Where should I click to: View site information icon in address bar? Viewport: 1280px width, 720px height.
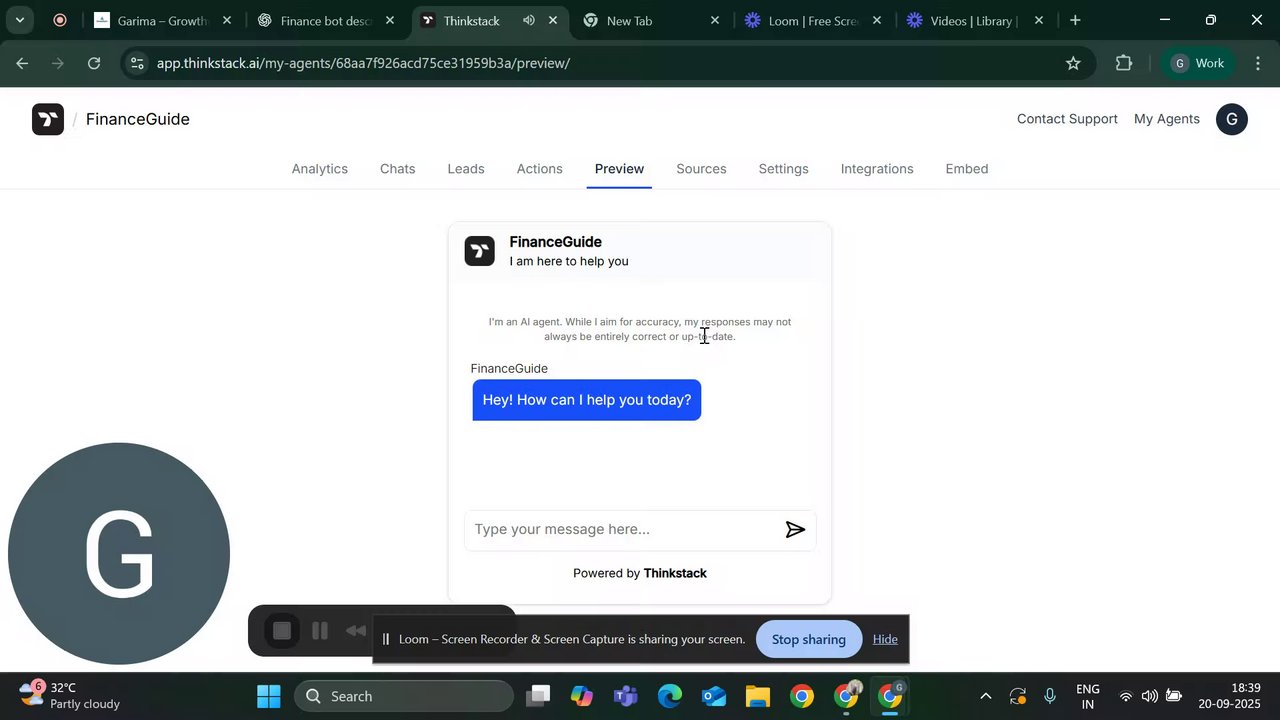pyautogui.click(x=138, y=63)
